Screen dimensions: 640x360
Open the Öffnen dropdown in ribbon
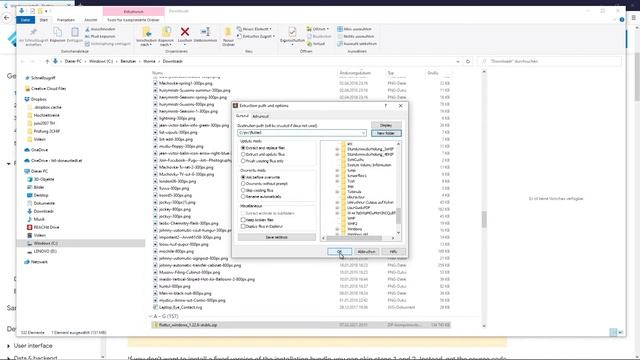click(318, 29)
